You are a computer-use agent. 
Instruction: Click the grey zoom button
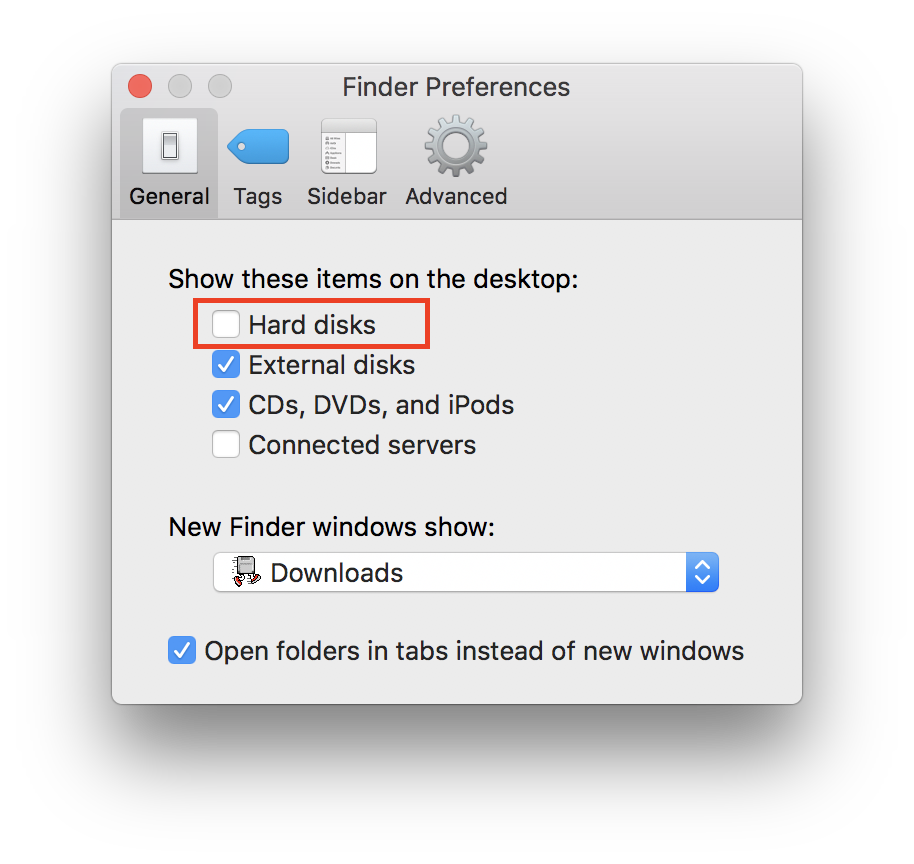219,86
